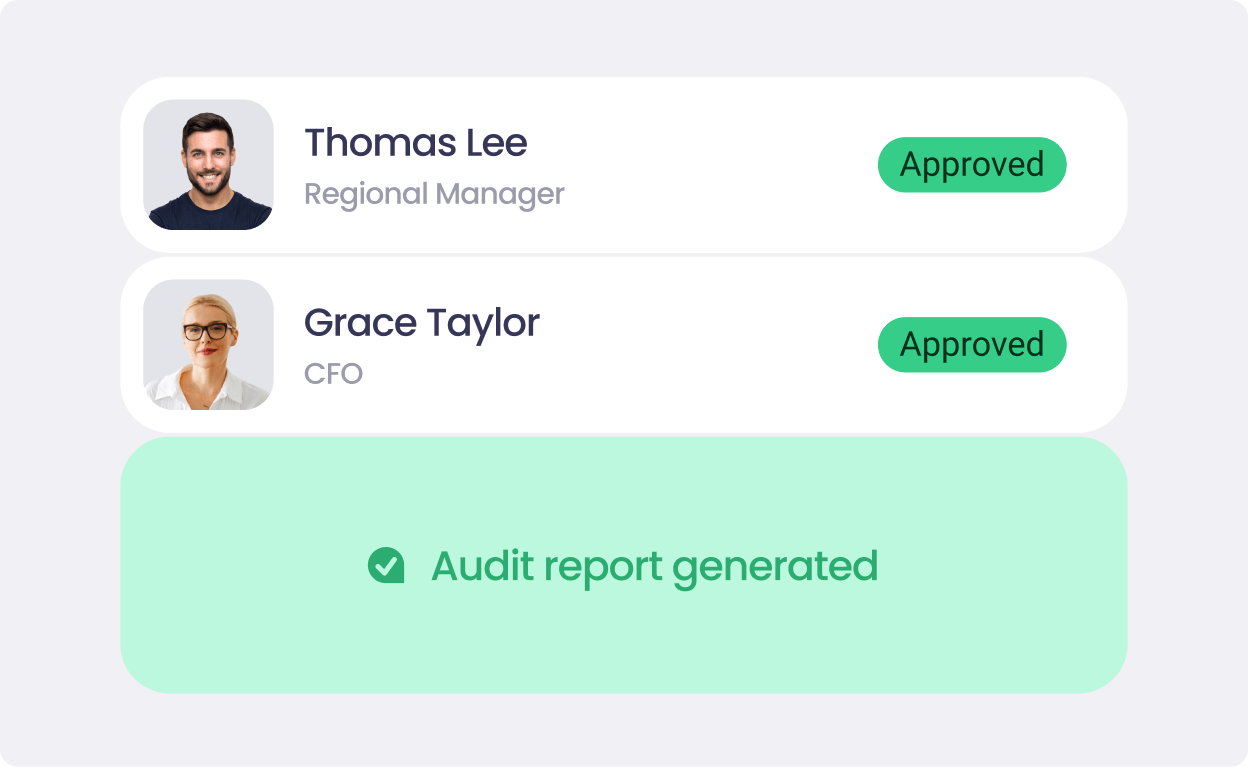Screen dimensions: 1248x767
Task: Click the Audit report generated text
Action: tap(652, 565)
